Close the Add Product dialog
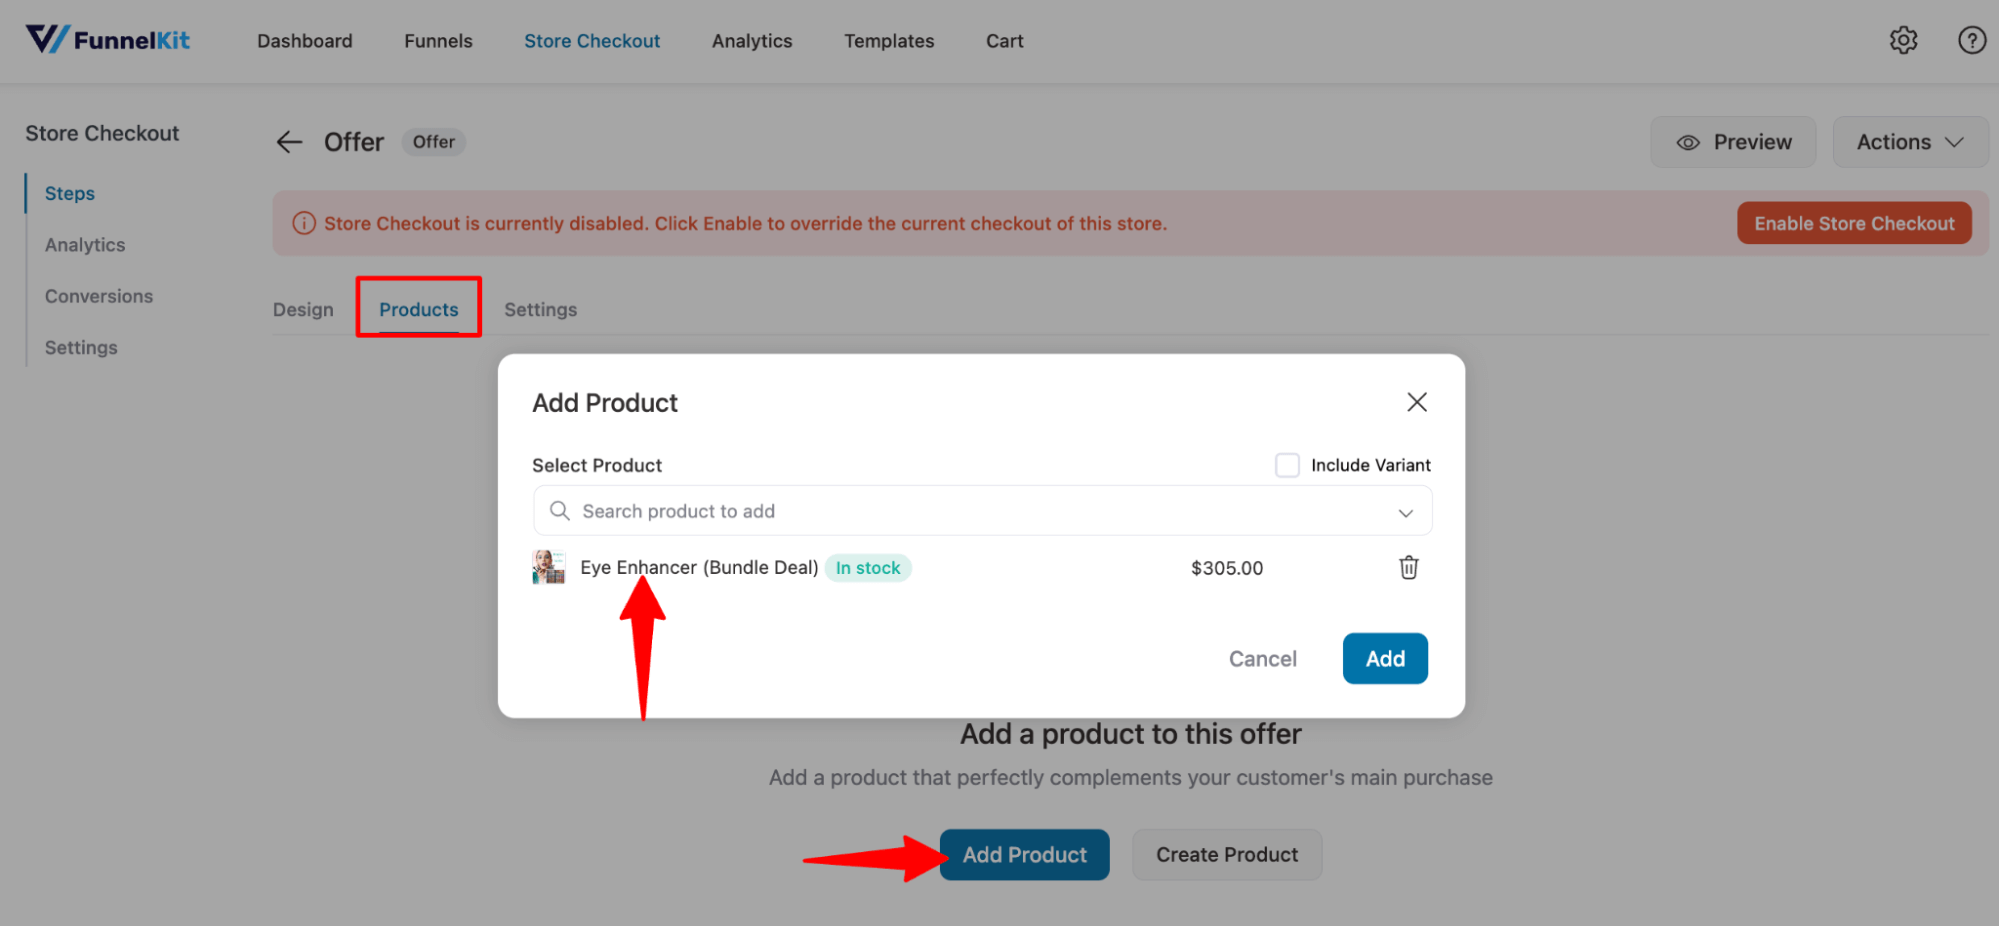This screenshot has width=1999, height=927. (x=1416, y=402)
